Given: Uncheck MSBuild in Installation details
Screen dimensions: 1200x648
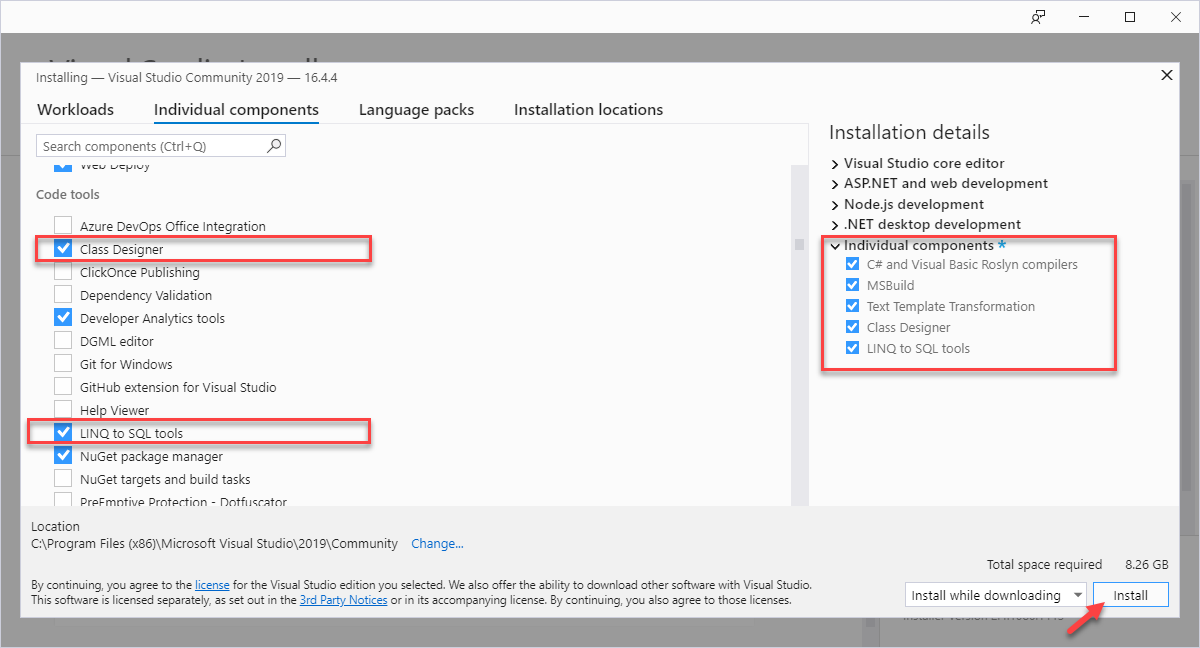Looking at the screenshot, I should point(852,285).
